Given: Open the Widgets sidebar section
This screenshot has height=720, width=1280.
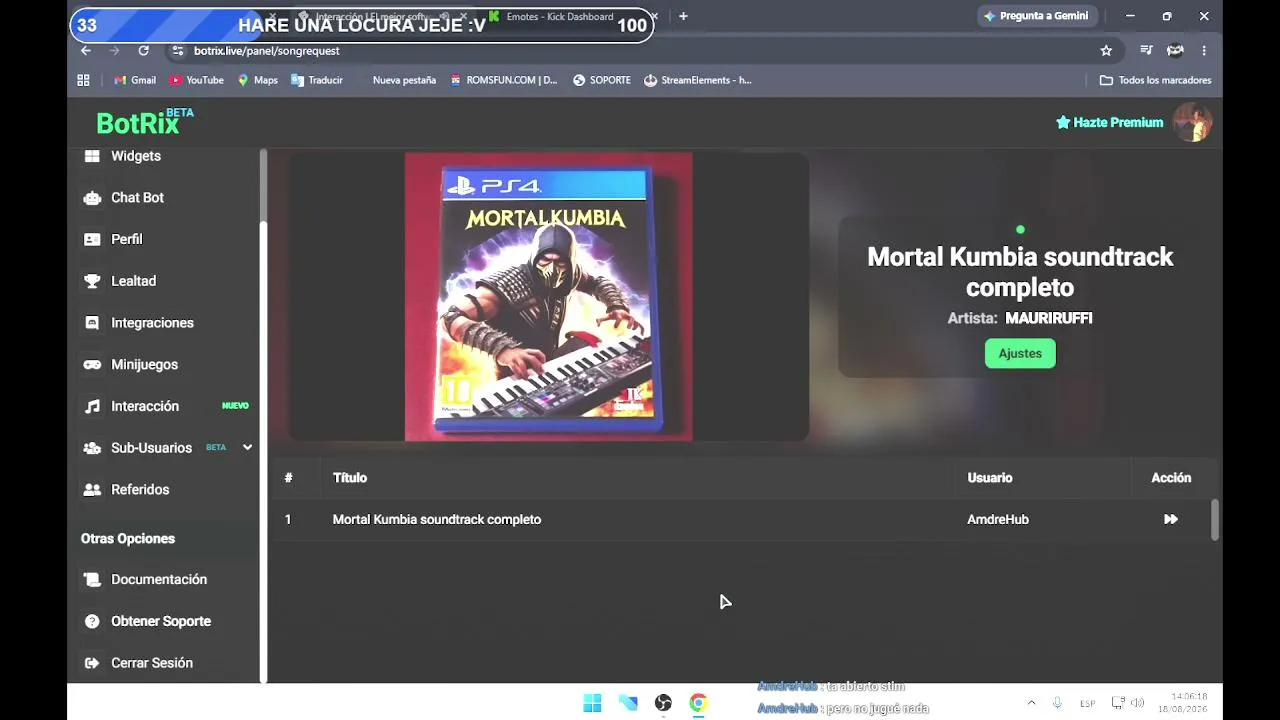Looking at the screenshot, I should pyautogui.click(x=135, y=156).
